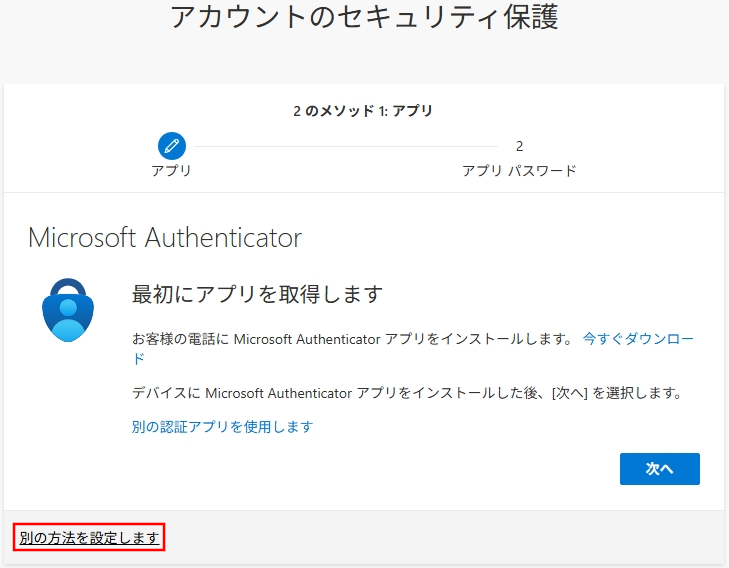Click the step number 2 indicator
The width and height of the screenshot is (729, 568).
[519, 146]
